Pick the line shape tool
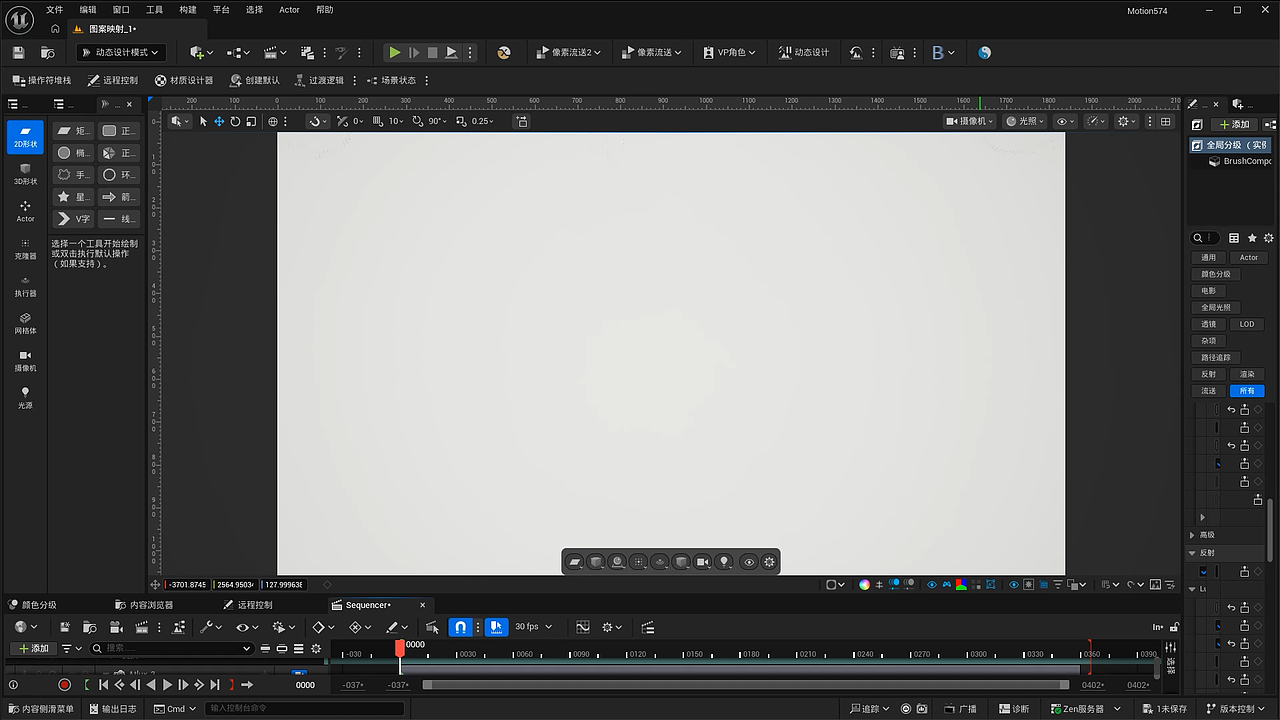 click(119, 219)
